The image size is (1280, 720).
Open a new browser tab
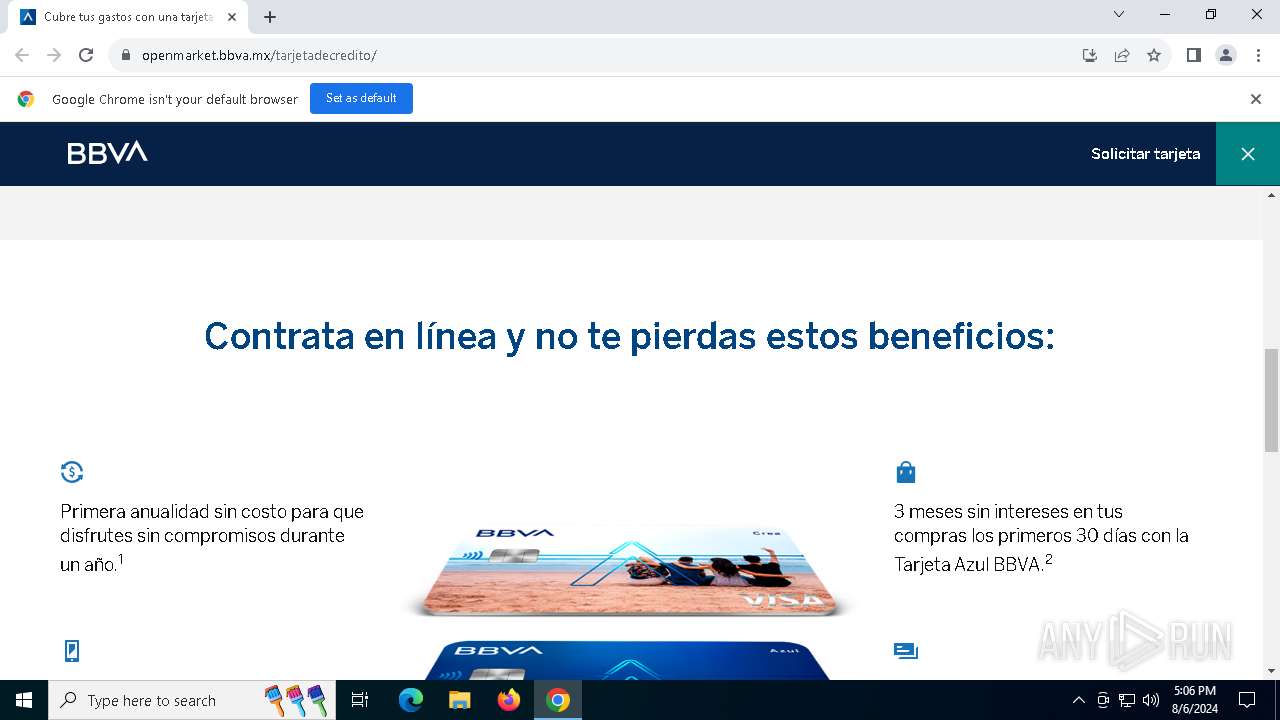pos(270,17)
